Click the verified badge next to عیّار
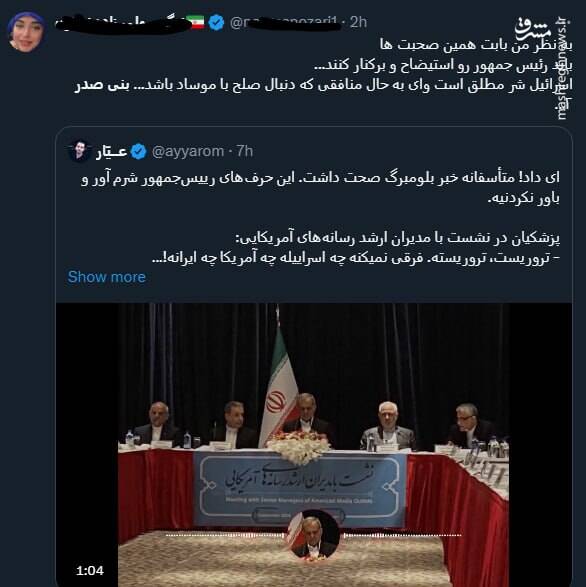 click(138, 152)
